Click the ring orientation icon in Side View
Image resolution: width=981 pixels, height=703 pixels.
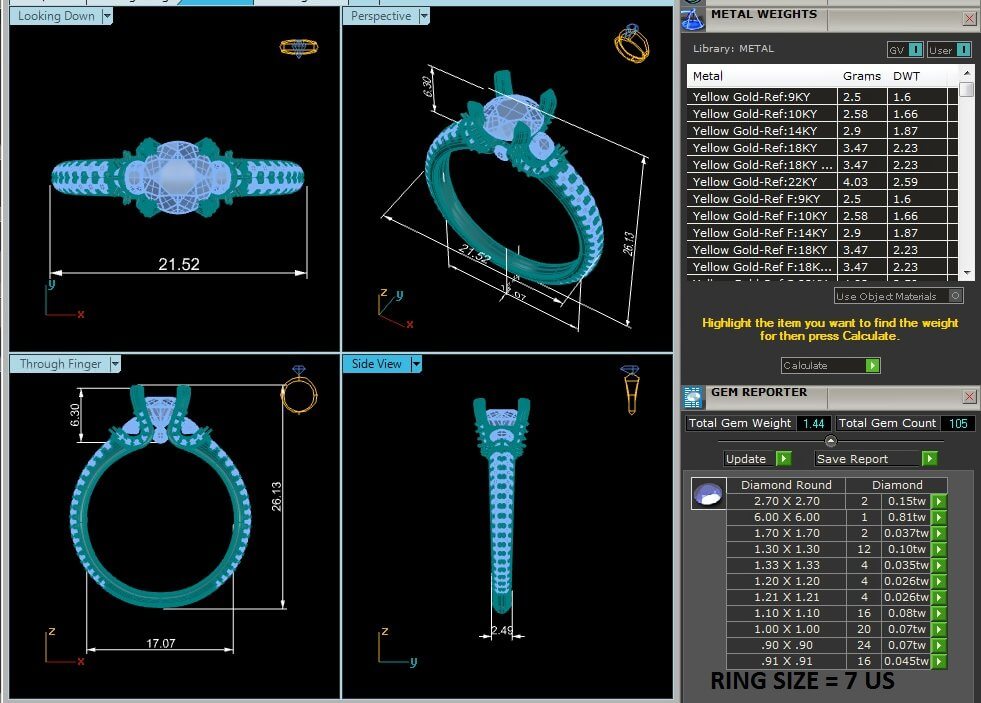[x=631, y=390]
